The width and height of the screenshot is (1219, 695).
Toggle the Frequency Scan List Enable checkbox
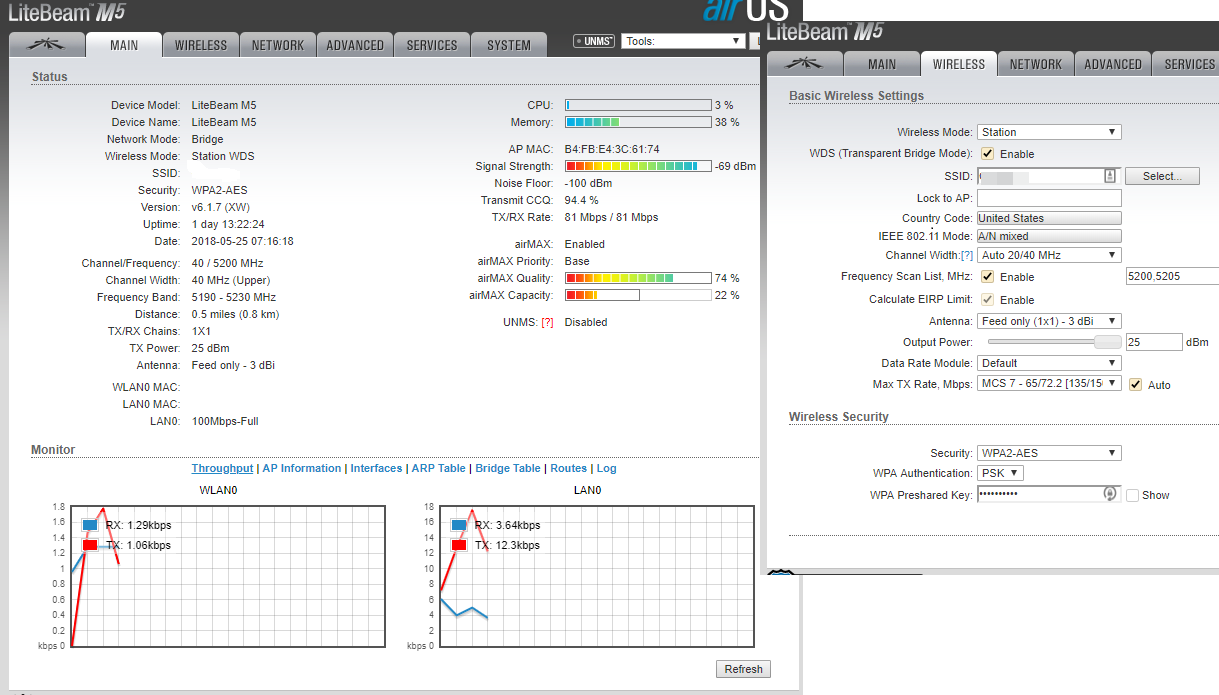pos(987,277)
